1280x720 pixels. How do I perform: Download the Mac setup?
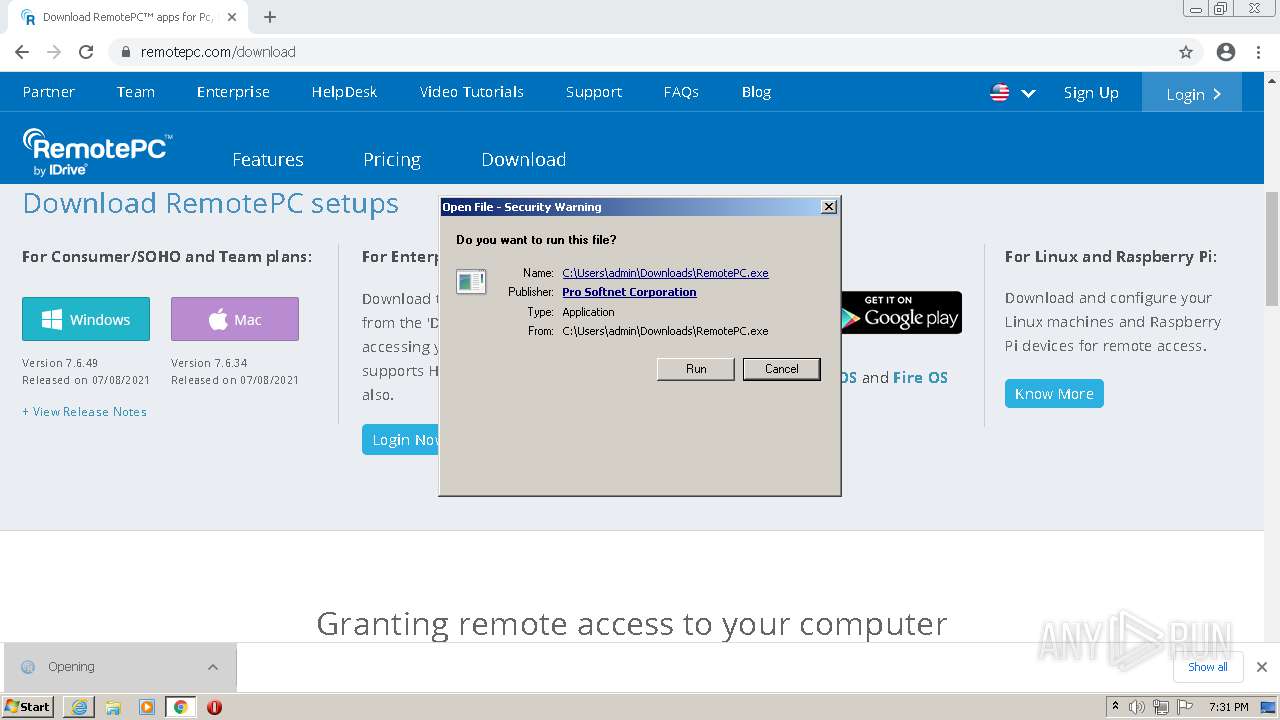tap(235, 319)
